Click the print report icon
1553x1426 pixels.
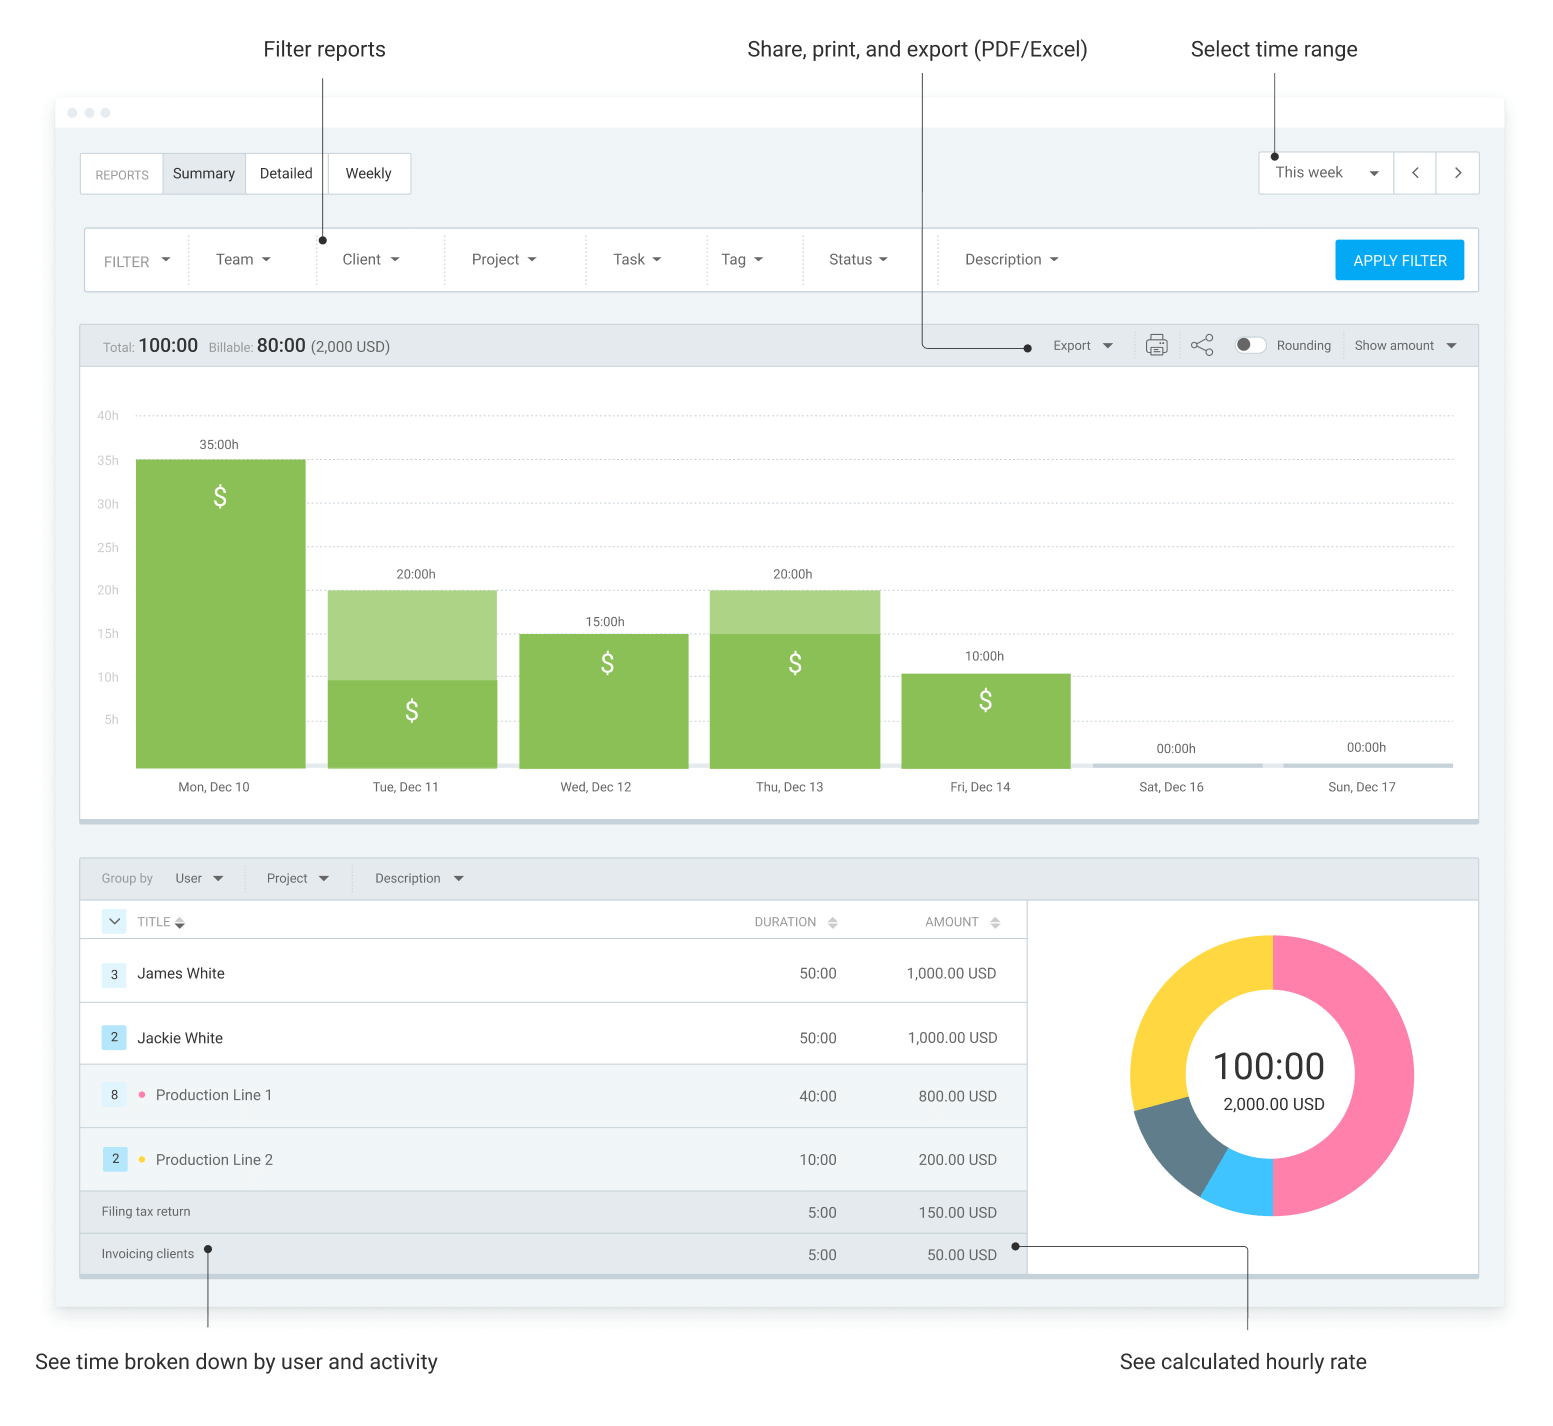pyautogui.click(x=1156, y=345)
